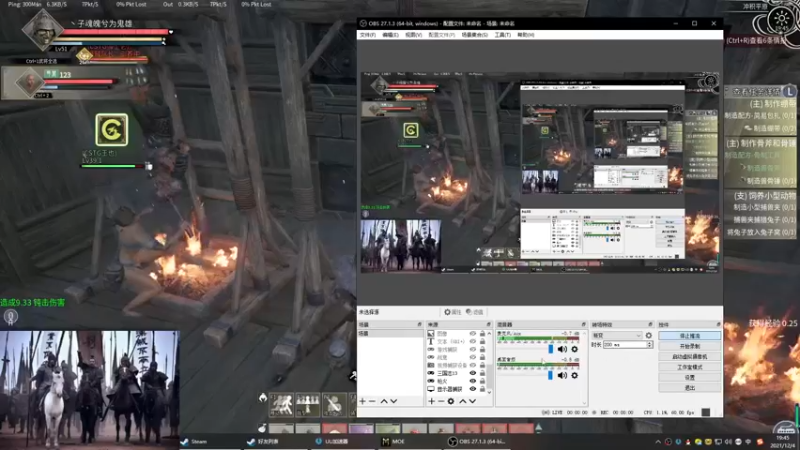Open the 视图(V) menu in OBS
The image size is (800, 450).
(413, 35)
